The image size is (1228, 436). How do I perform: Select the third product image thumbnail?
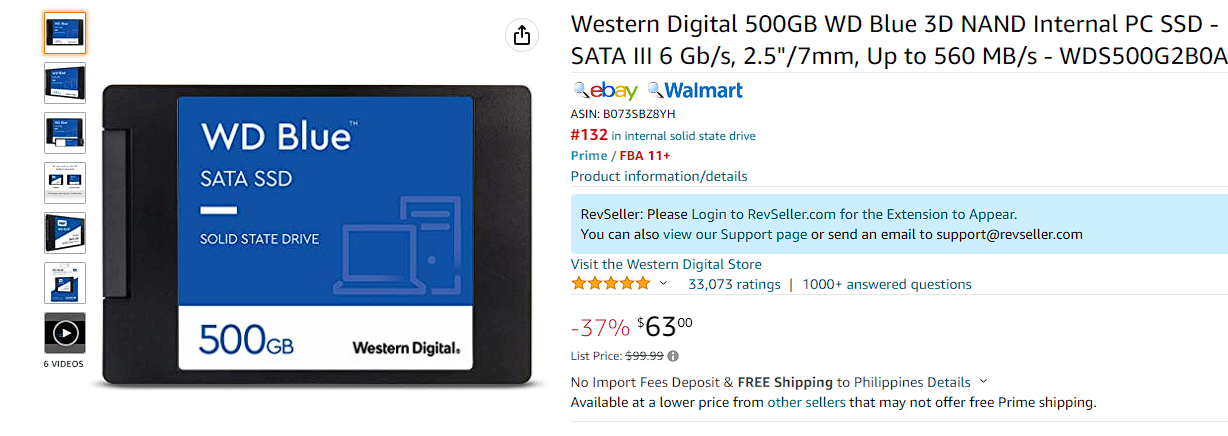(65, 133)
